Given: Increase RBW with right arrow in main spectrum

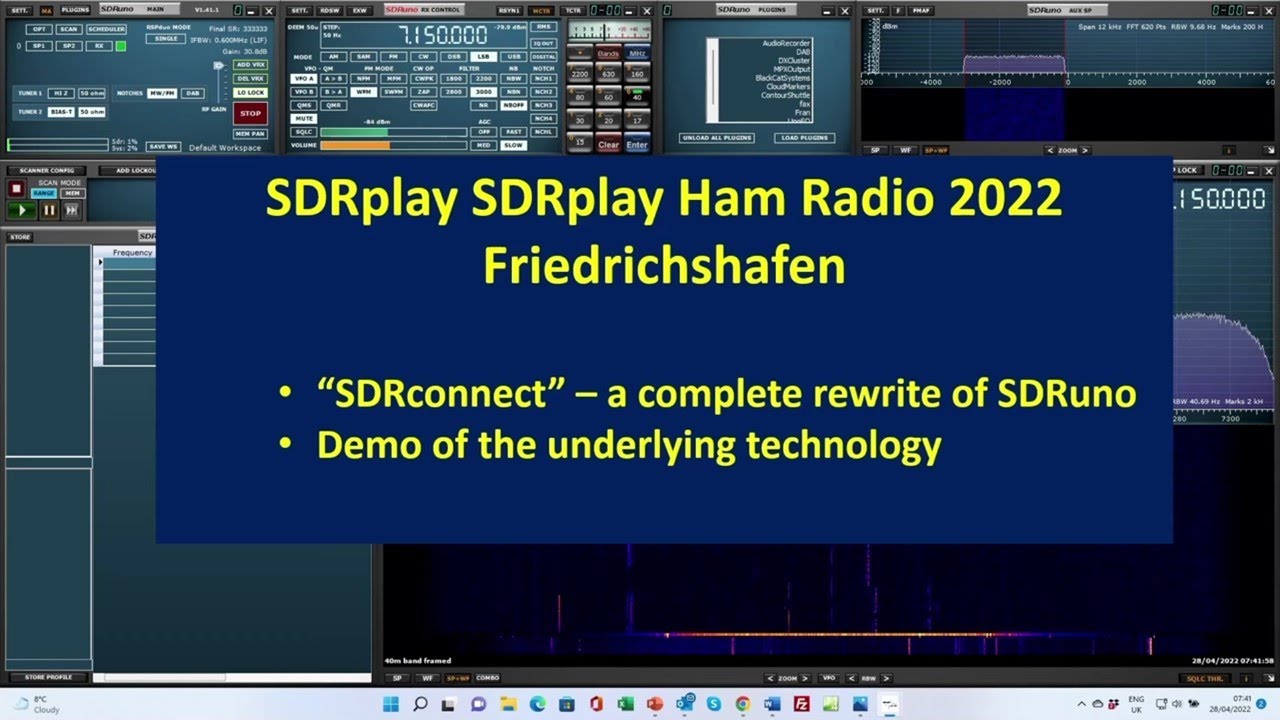Looking at the screenshot, I should pos(887,677).
